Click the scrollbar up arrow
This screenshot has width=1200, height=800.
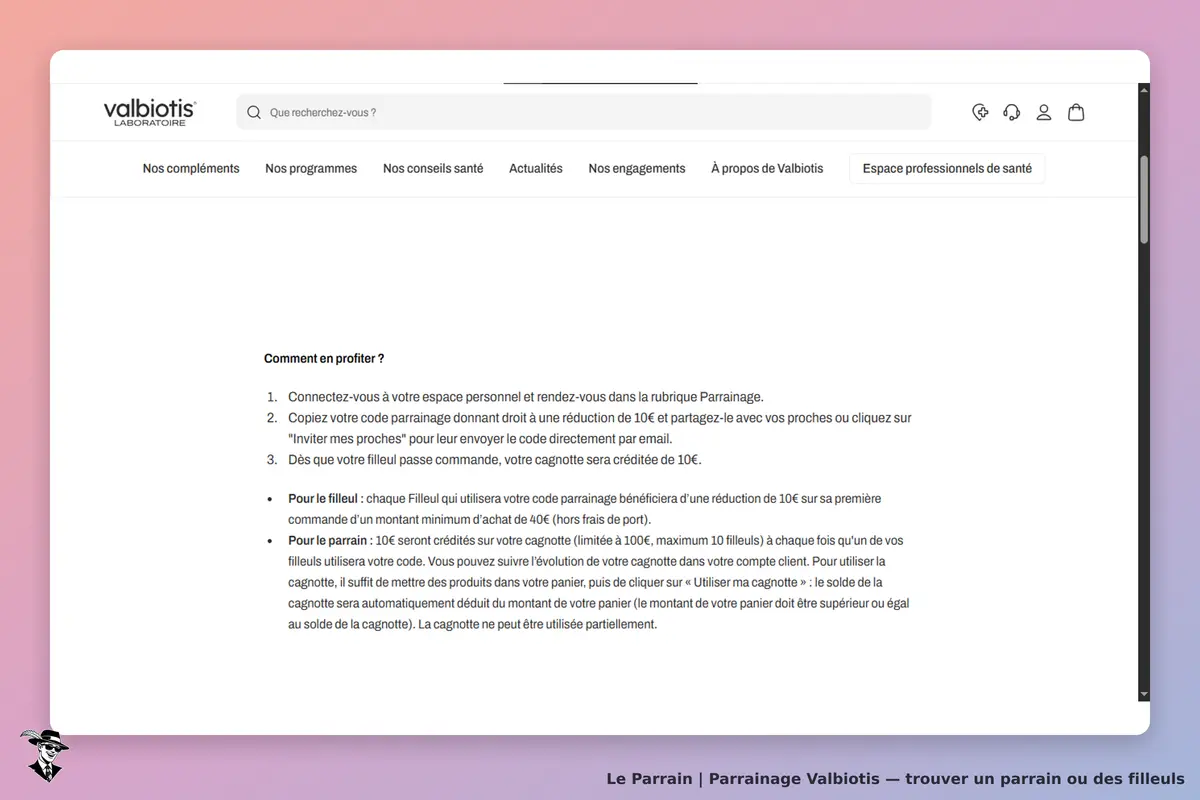pyautogui.click(x=1144, y=90)
